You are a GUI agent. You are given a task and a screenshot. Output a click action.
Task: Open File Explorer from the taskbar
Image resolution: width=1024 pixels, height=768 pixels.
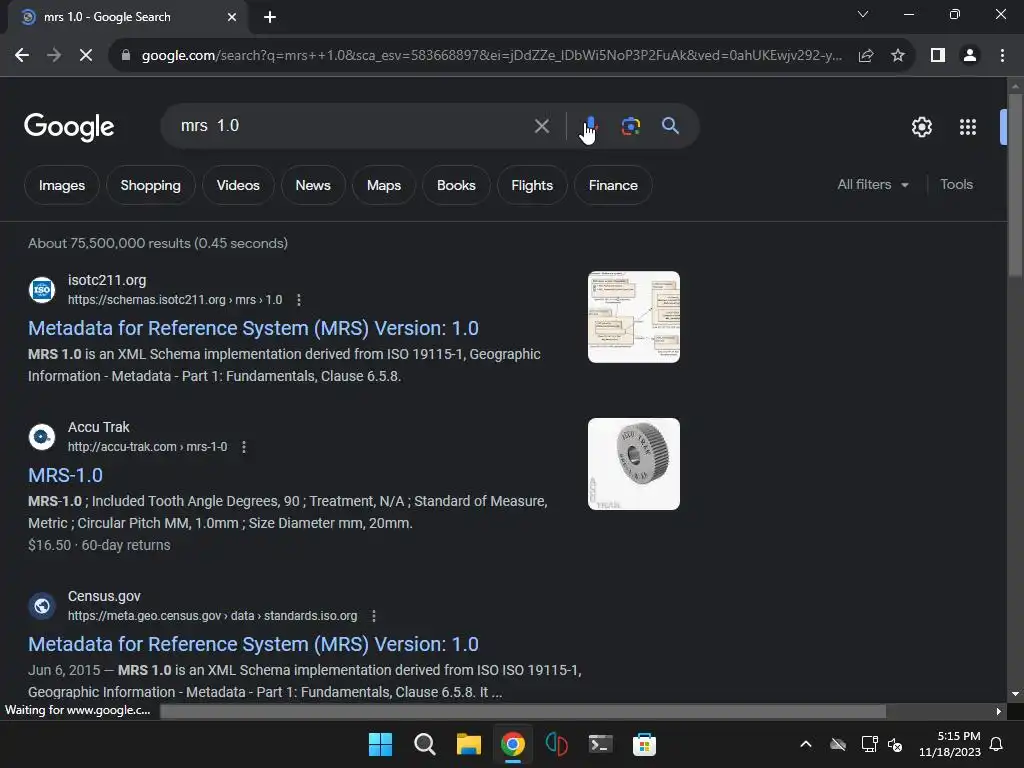[x=468, y=744]
